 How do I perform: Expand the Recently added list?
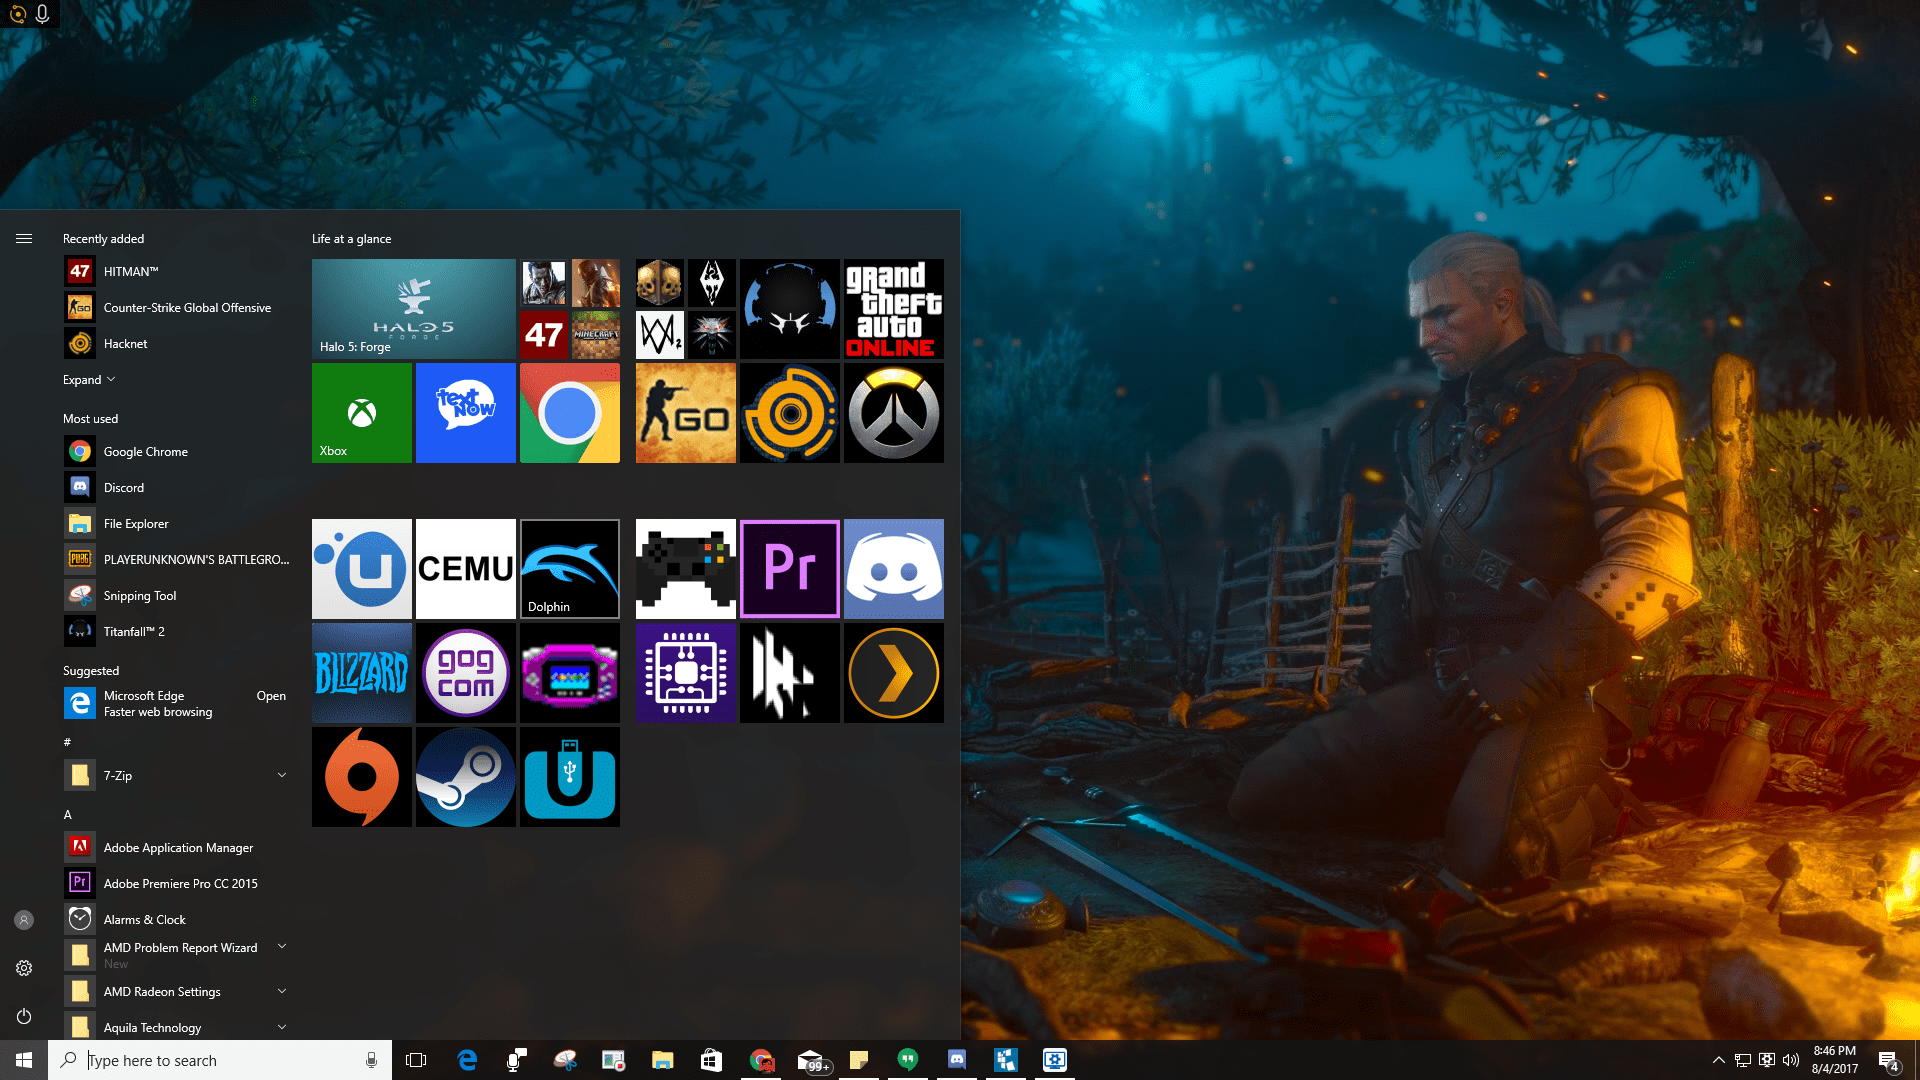pos(89,380)
